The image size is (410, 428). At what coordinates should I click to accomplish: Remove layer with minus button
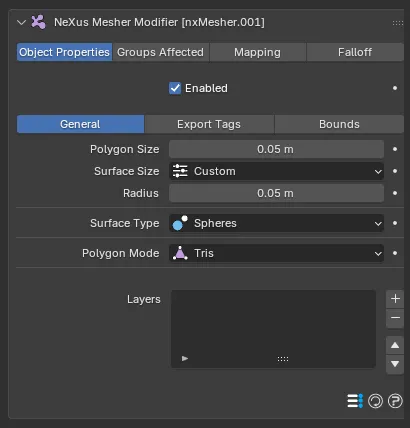(x=395, y=318)
